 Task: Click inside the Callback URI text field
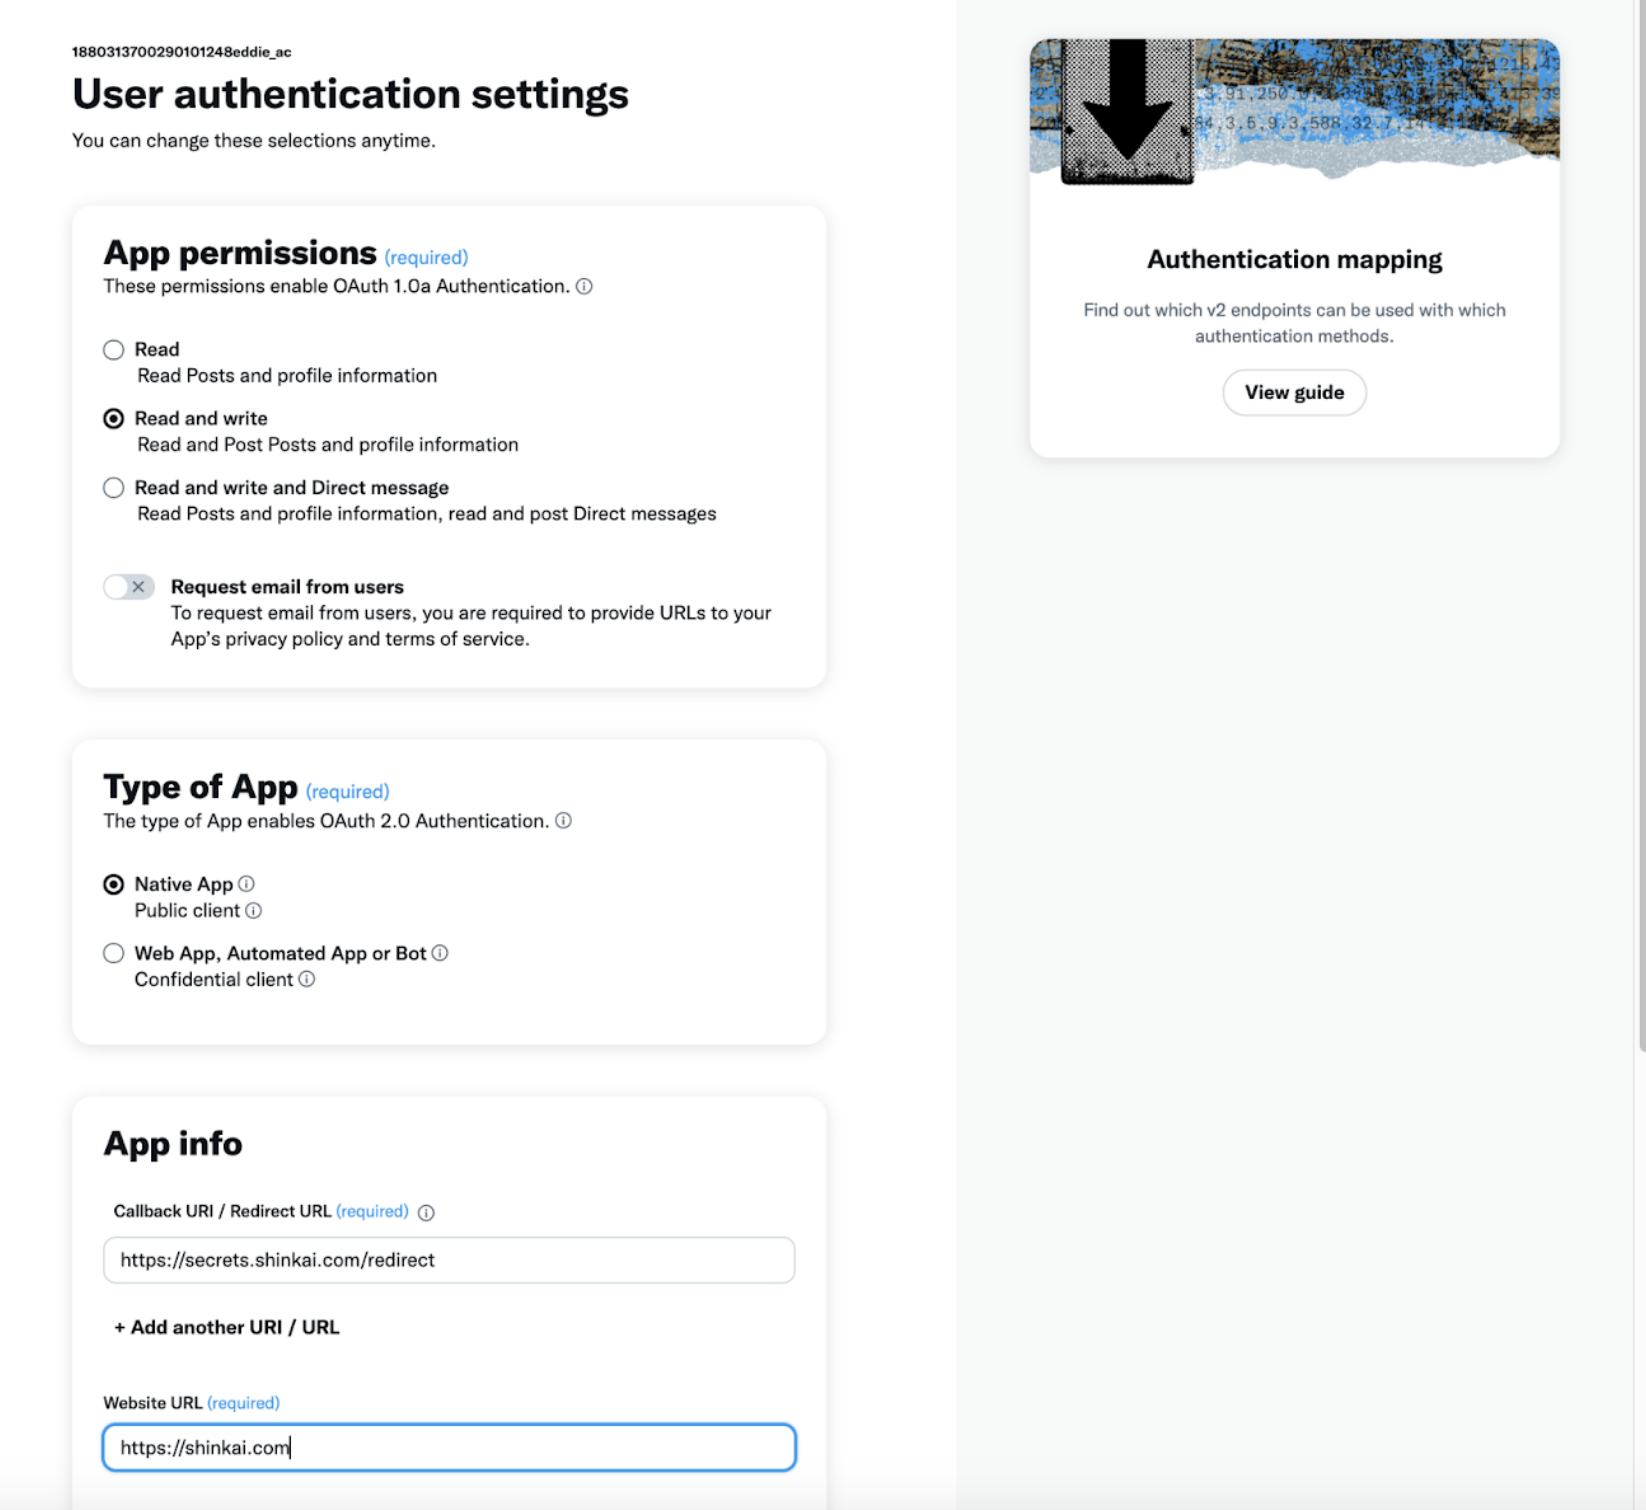[x=448, y=1260]
